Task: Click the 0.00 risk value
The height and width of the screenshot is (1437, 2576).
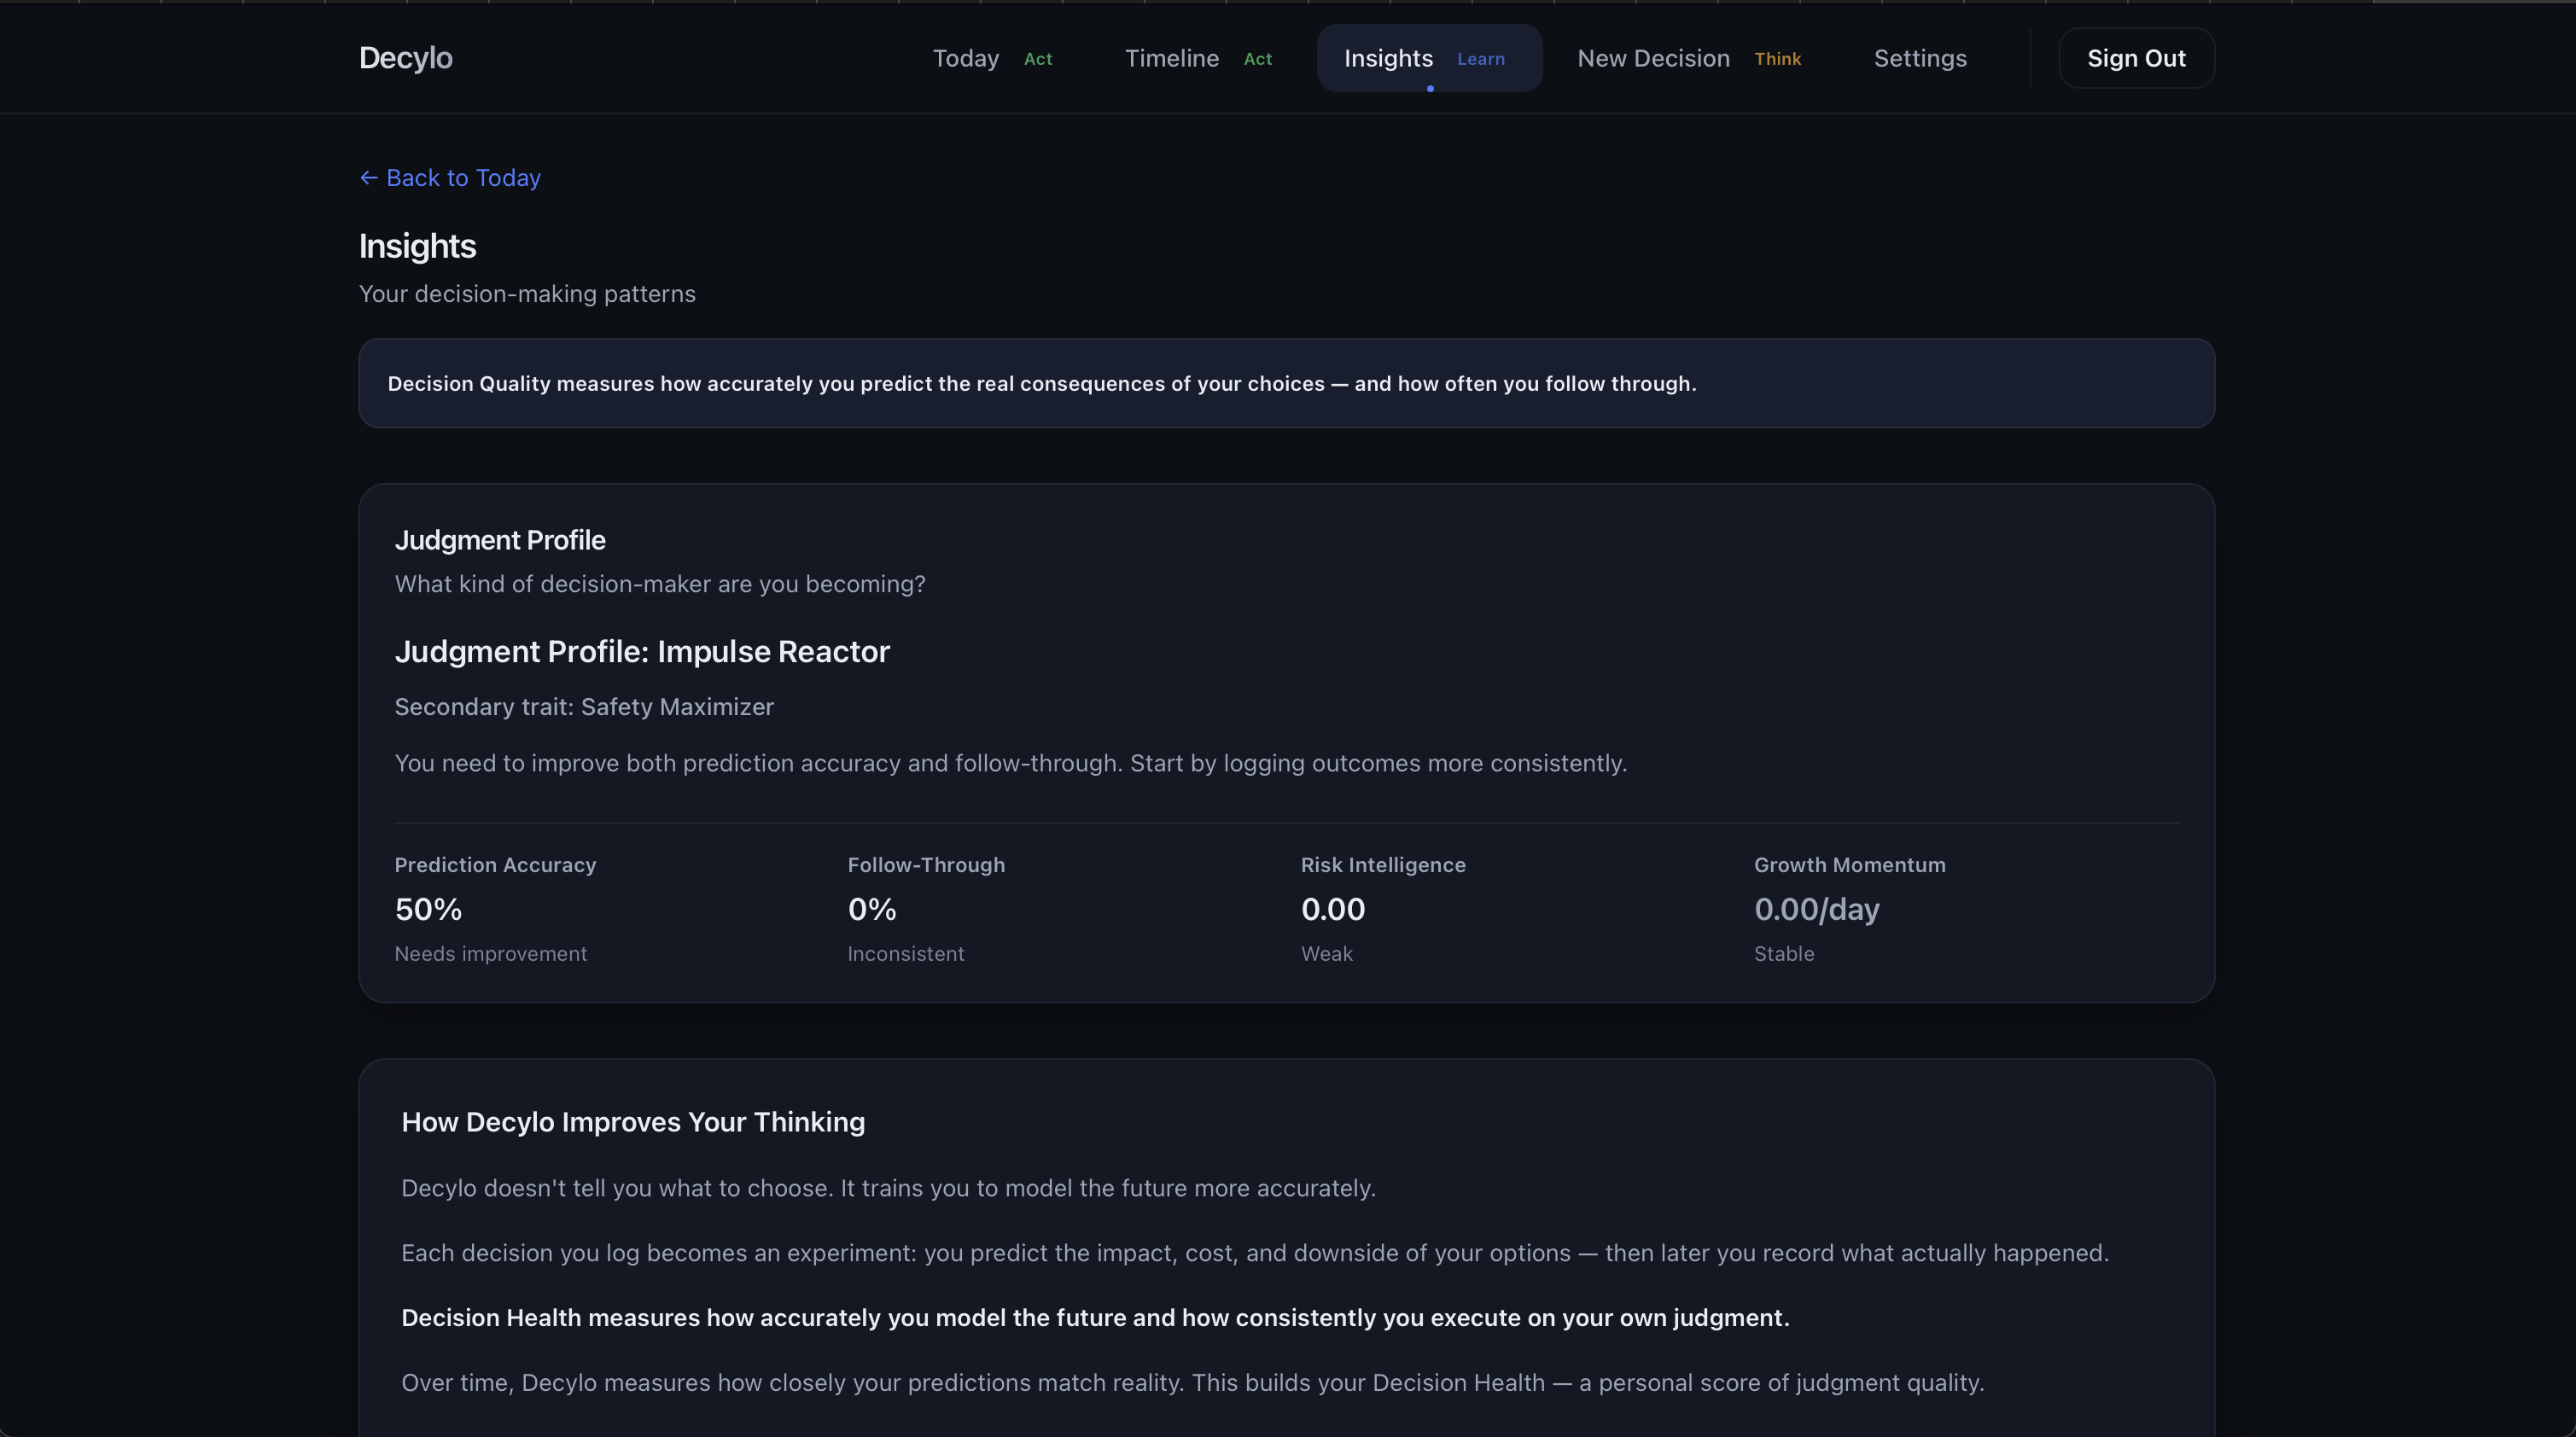Action: [1333, 909]
